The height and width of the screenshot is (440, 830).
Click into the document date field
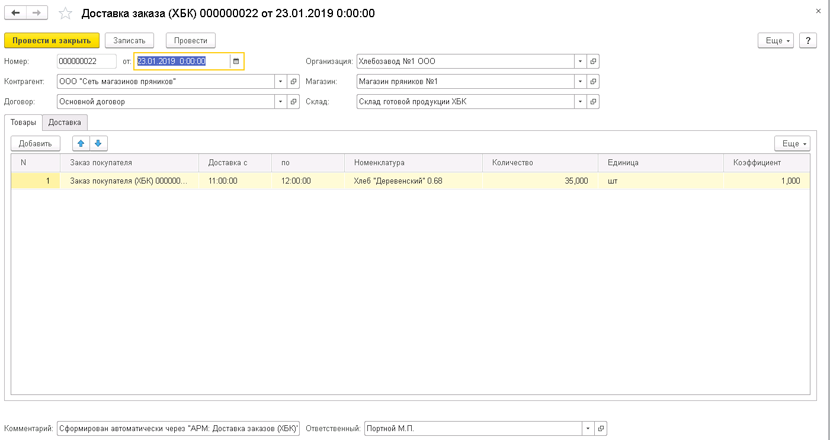click(x=182, y=61)
